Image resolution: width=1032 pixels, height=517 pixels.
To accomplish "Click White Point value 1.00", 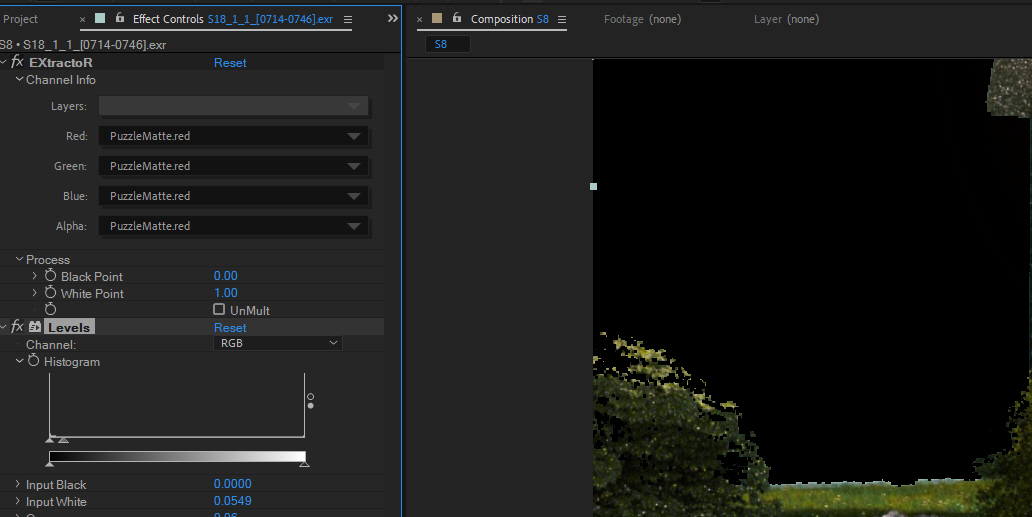I will 226,293.
